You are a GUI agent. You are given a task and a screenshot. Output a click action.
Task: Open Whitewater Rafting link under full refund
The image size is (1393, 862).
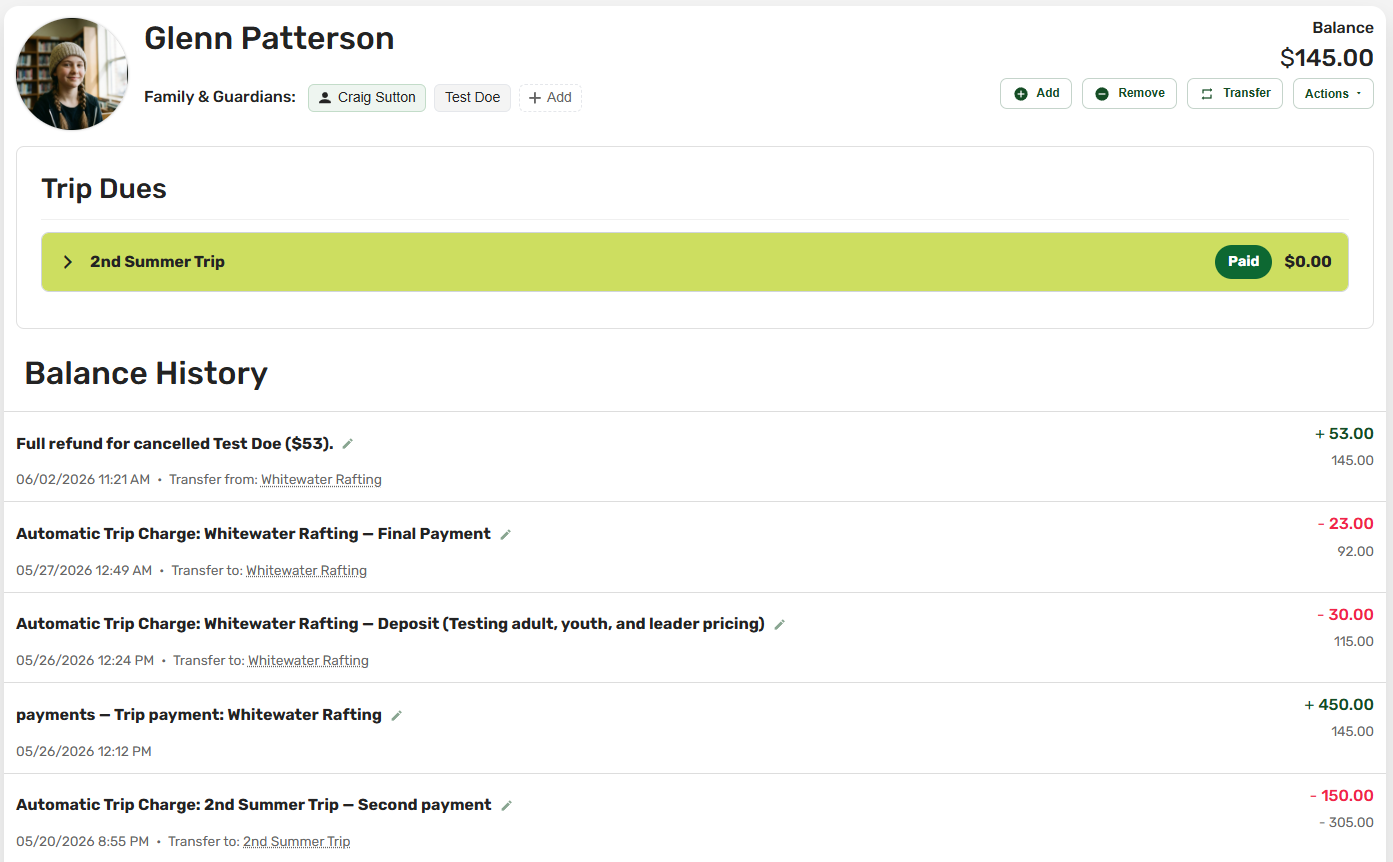pos(321,480)
